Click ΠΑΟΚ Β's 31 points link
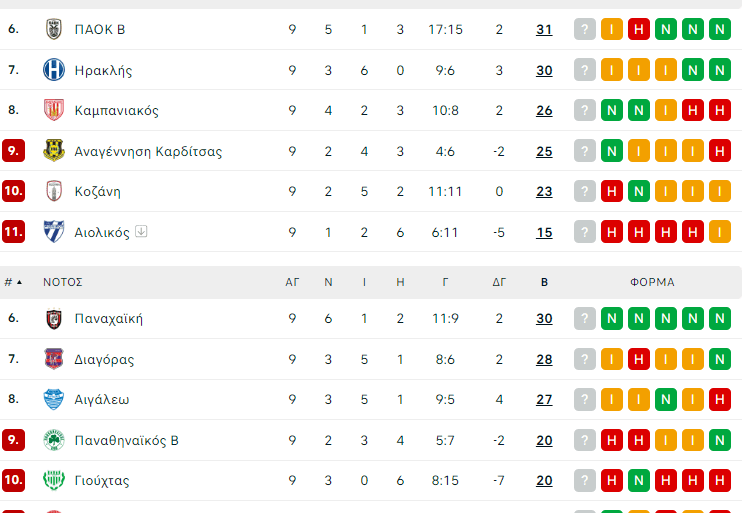Screen dimensions: 743x513 544,29
